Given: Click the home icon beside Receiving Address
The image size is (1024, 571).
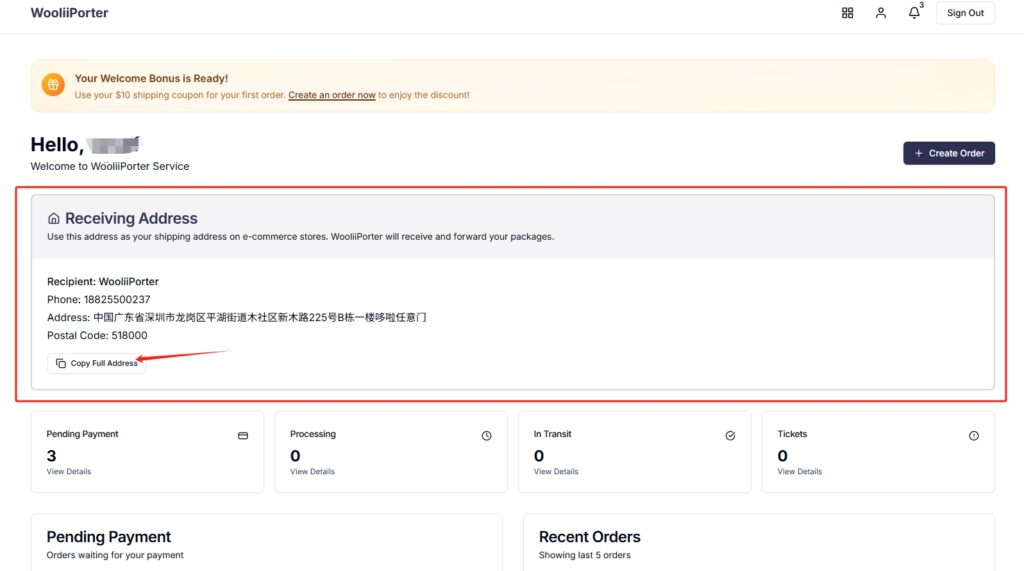Looking at the screenshot, I should [x=54, y=218].
